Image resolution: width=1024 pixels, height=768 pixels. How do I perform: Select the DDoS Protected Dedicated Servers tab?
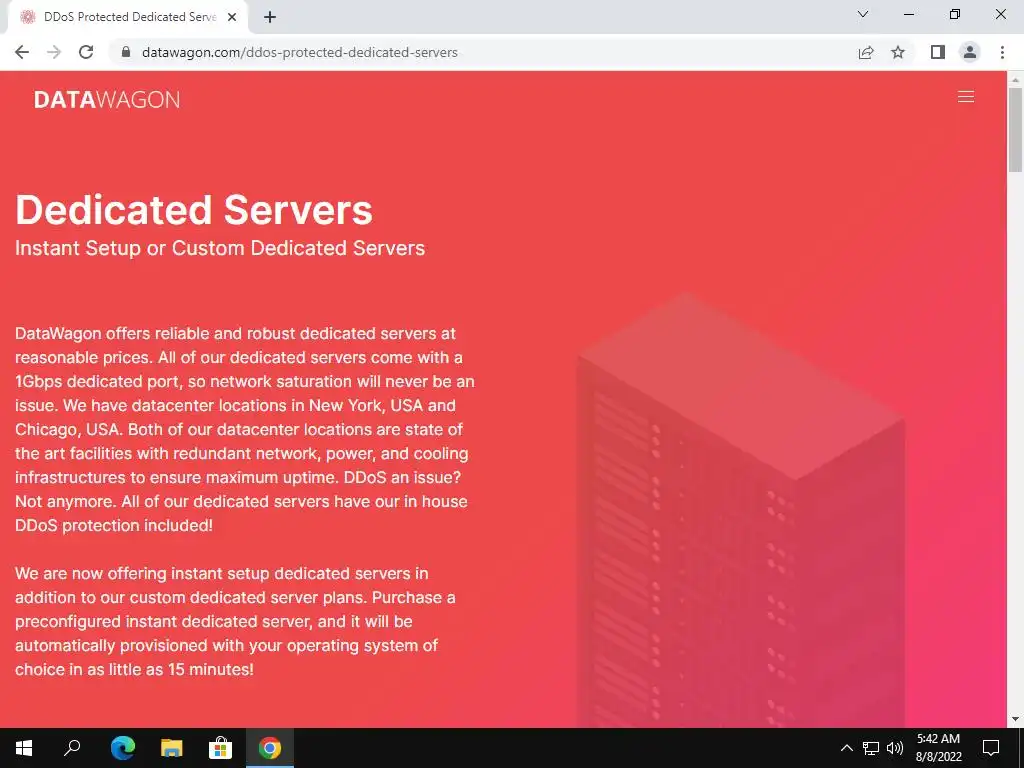tap(128, 17)
